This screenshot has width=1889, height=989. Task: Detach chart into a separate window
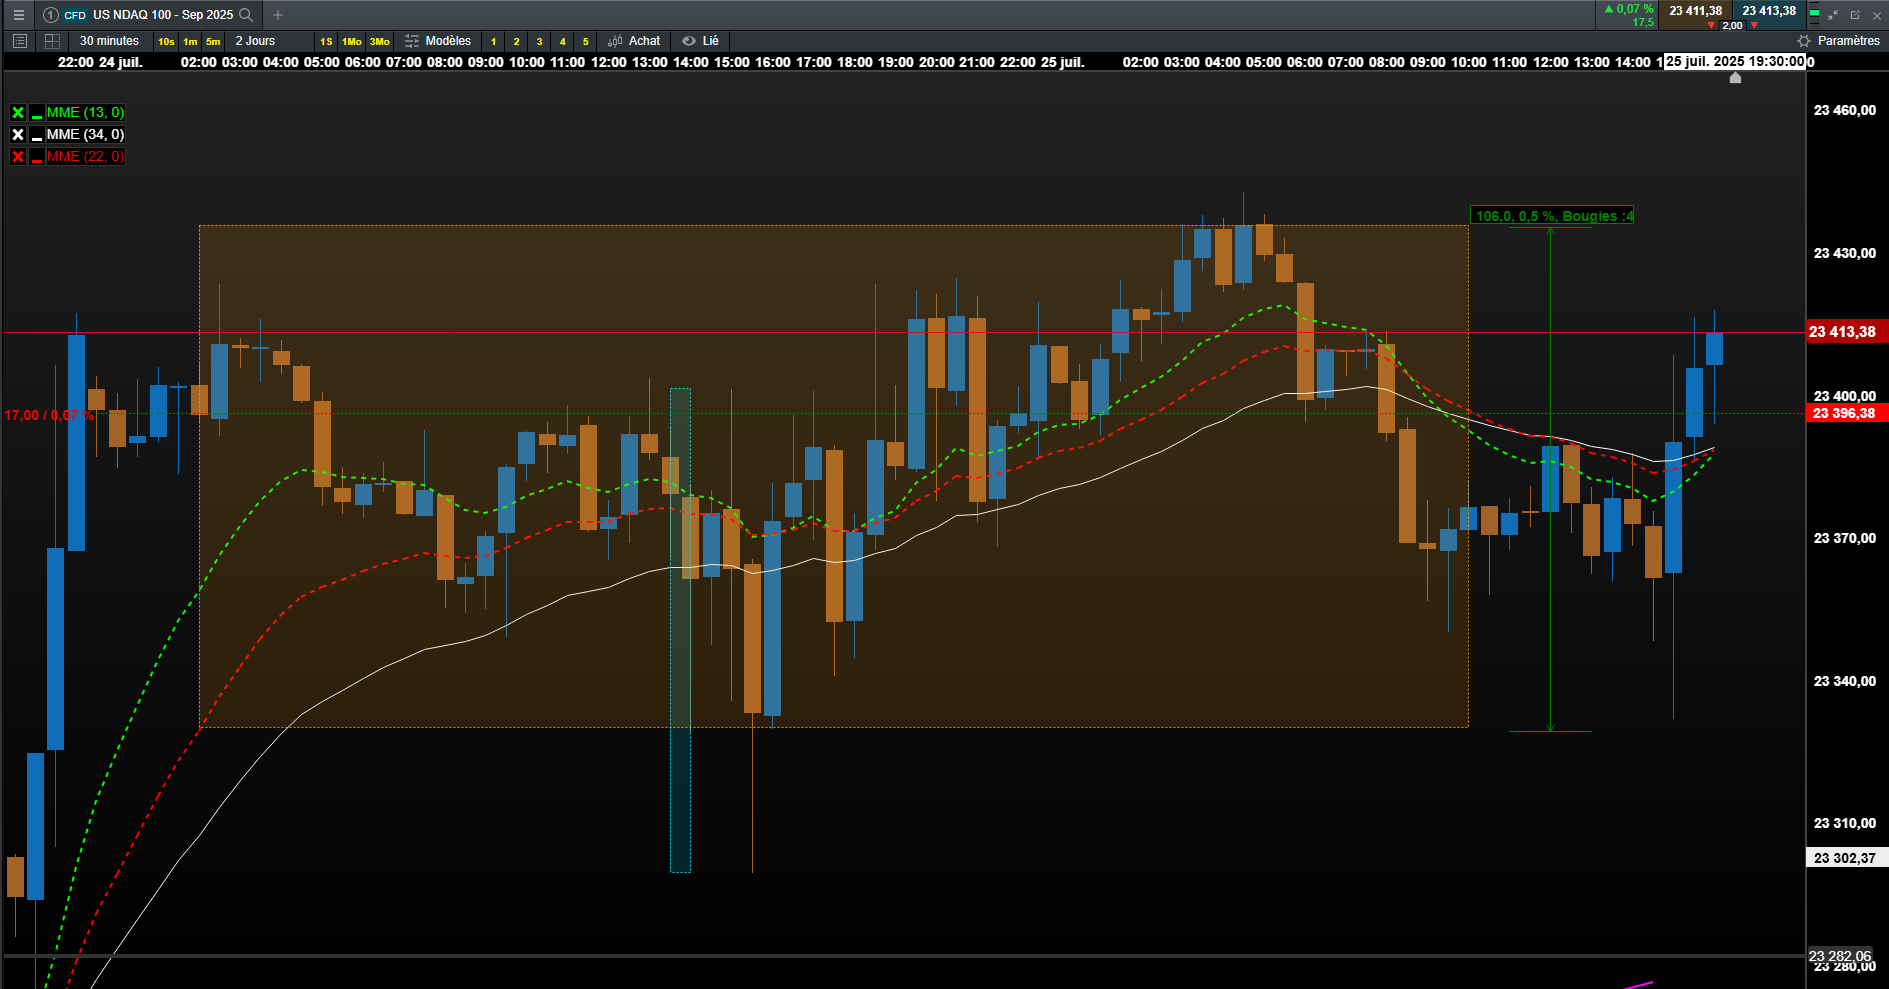click(1855, 15)
